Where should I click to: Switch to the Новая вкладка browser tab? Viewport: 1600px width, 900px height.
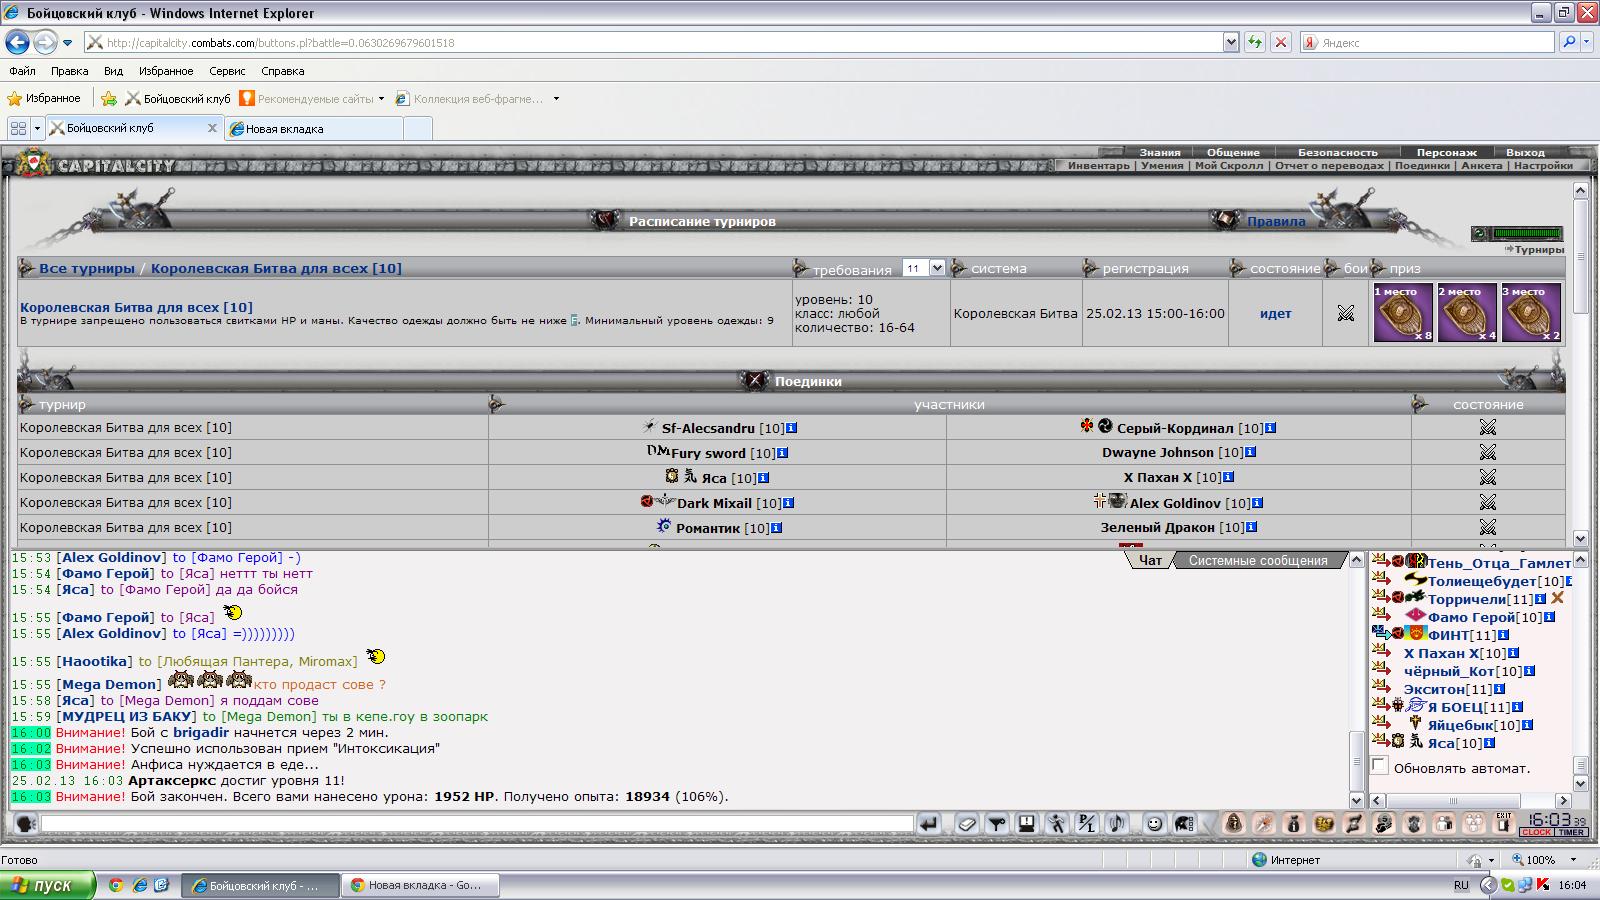pyautogui.click(x=314, y=128)
